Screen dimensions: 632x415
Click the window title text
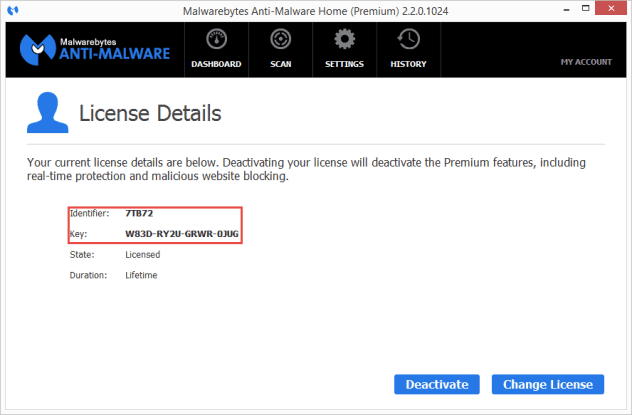click(x=316, y=11)
